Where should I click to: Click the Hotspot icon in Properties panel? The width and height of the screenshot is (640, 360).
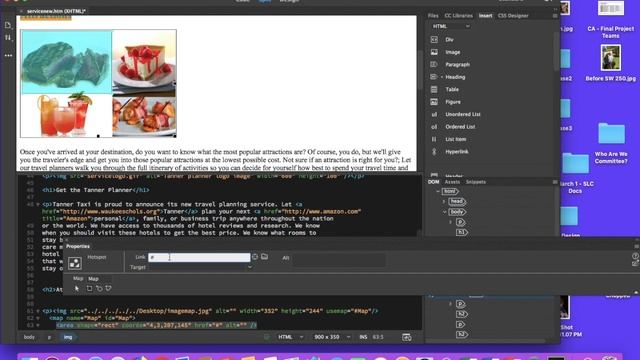click(x=75, y=263)
